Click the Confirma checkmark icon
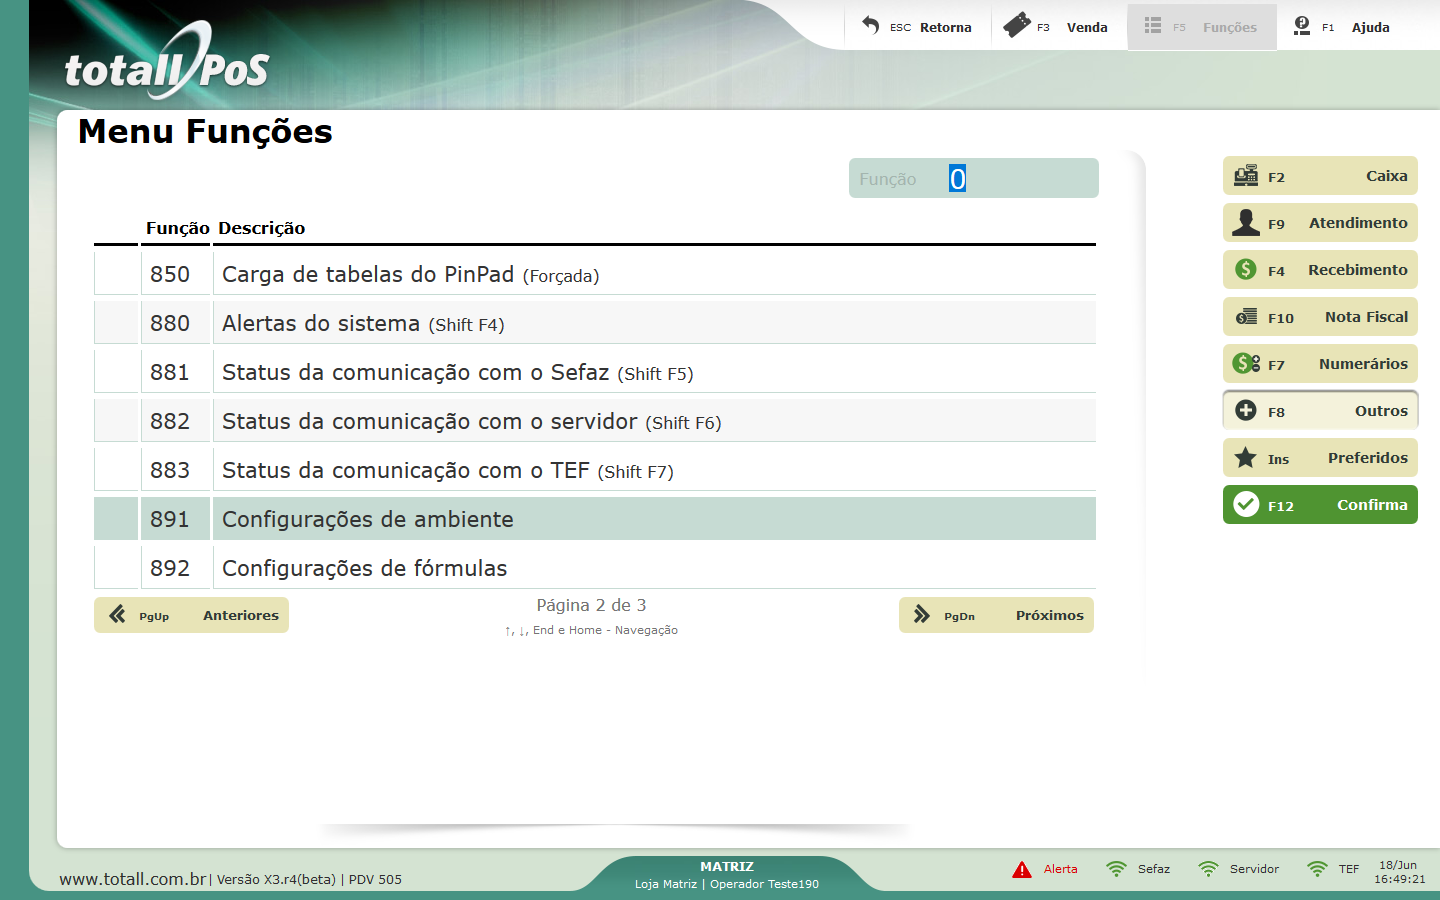1440x900 pixels. 1246,504
